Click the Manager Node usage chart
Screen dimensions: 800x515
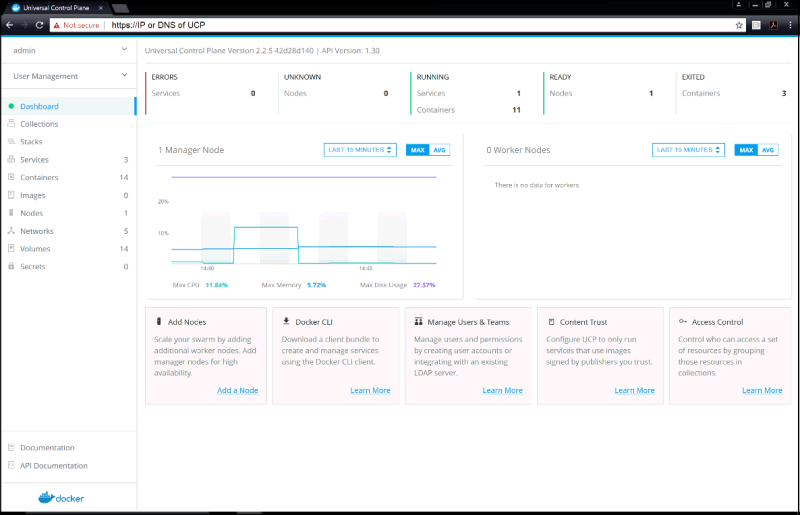tap(303, 230)
